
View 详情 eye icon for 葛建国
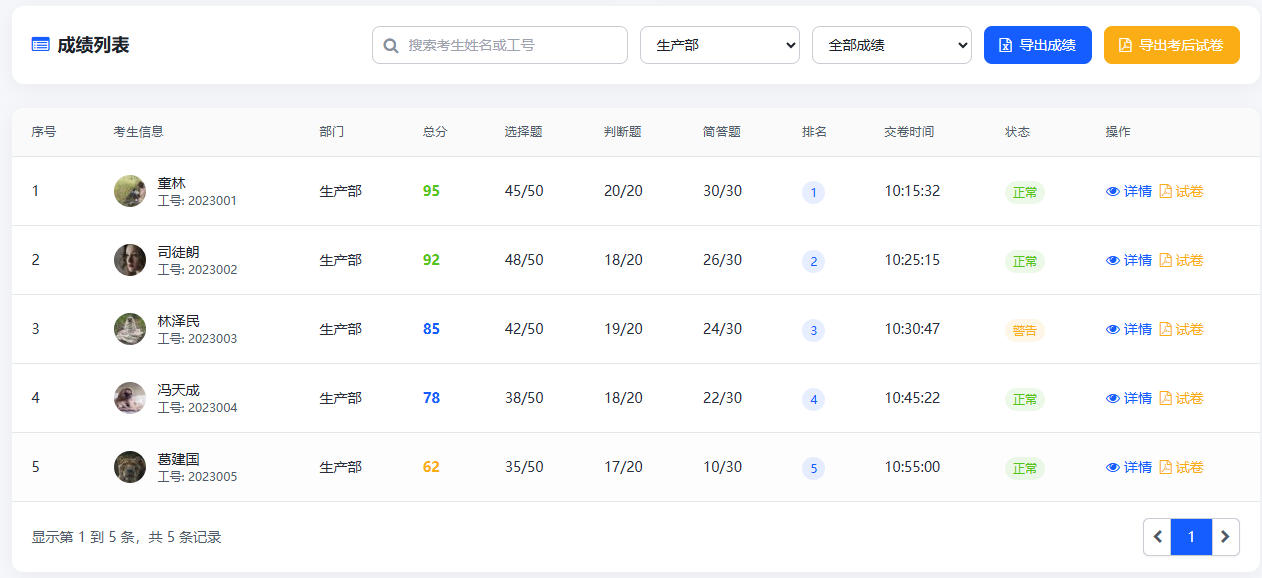tap(1113, 467)
